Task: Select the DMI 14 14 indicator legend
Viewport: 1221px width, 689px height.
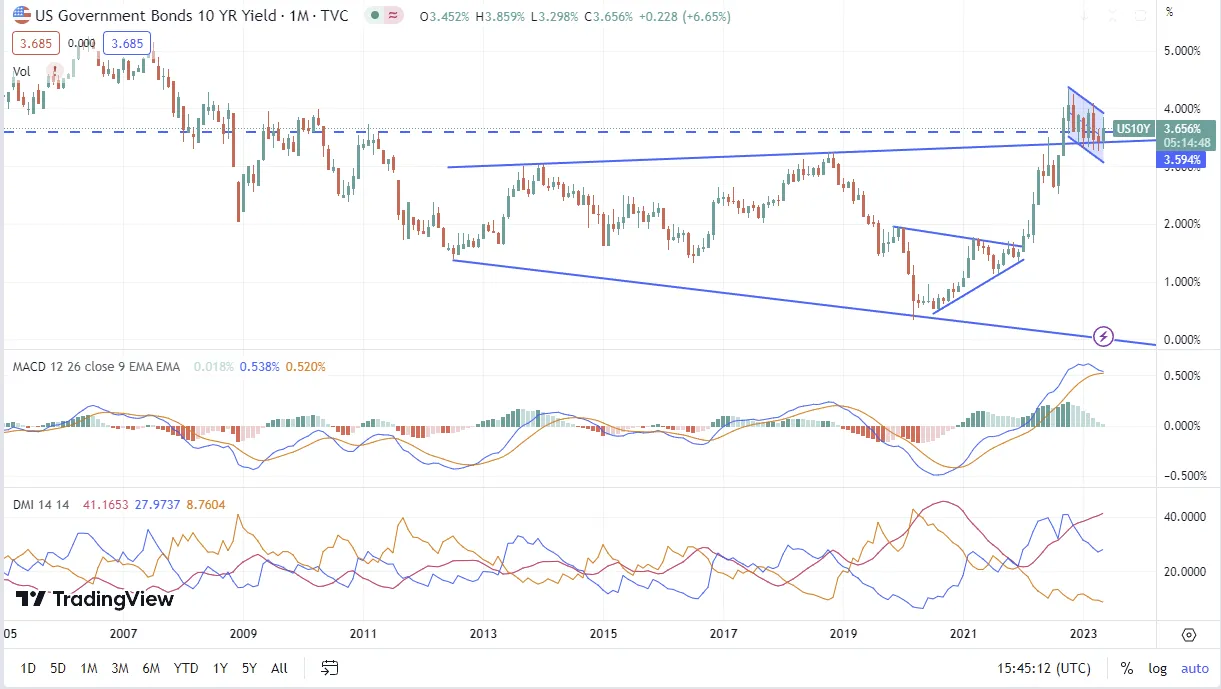Action: click(40, 506)
